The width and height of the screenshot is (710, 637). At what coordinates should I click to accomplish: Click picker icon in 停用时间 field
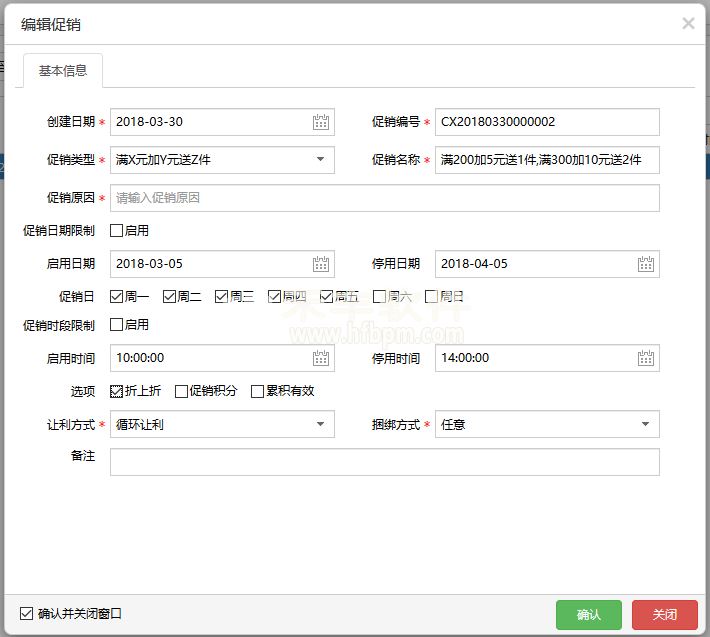click(645, 358)
